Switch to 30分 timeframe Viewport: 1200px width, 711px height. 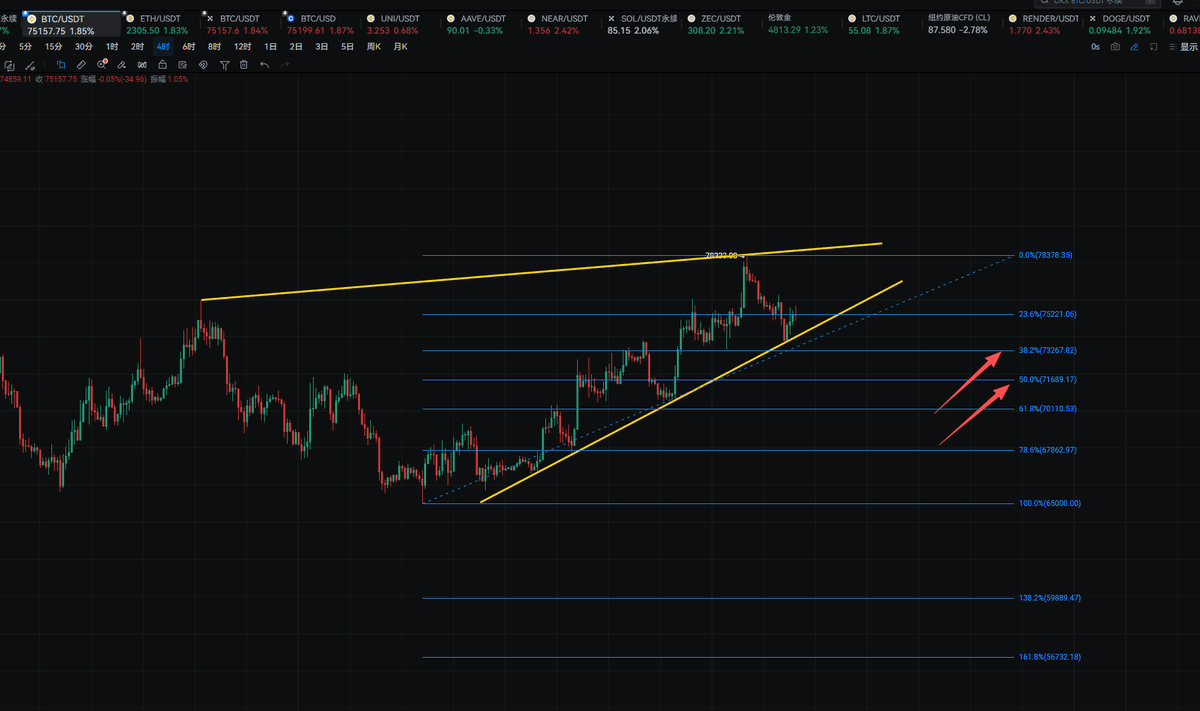point(84,47)
